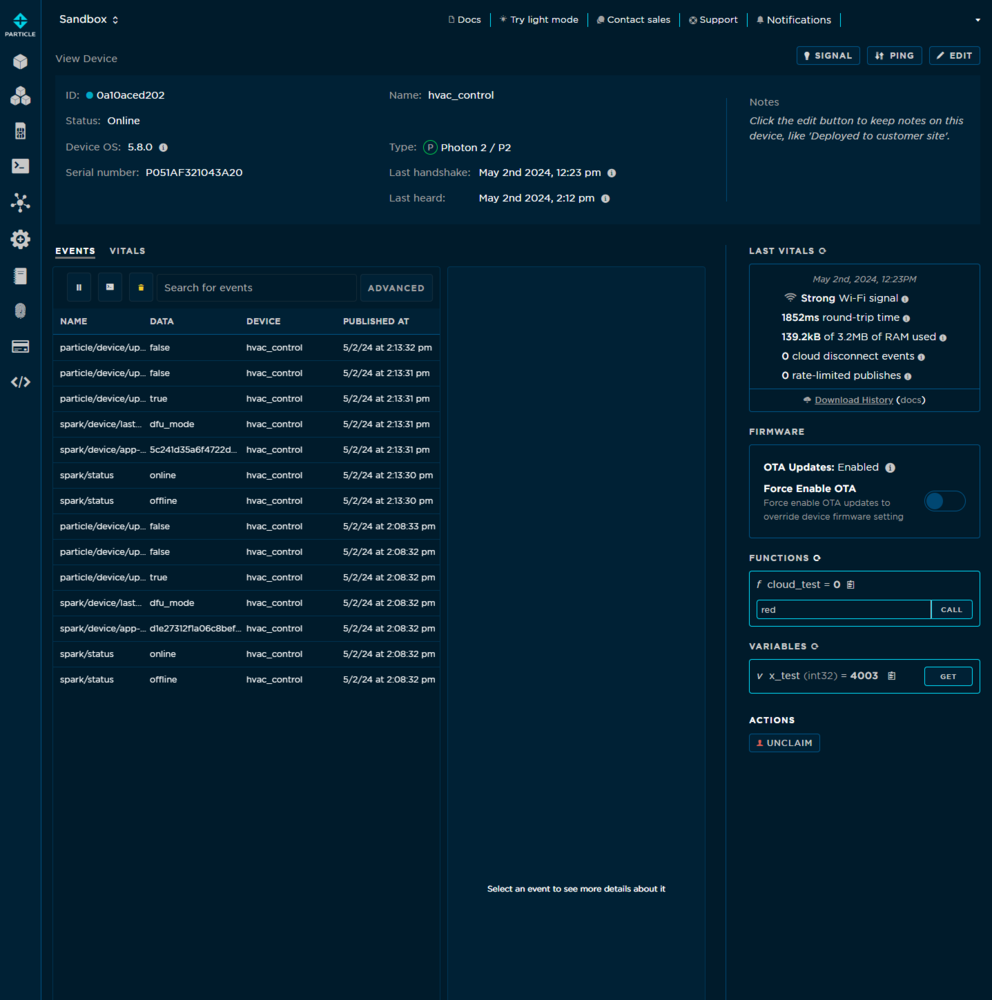Click info icon next to rate-limited publishes

pyautogui.click(x=908, y=376)
